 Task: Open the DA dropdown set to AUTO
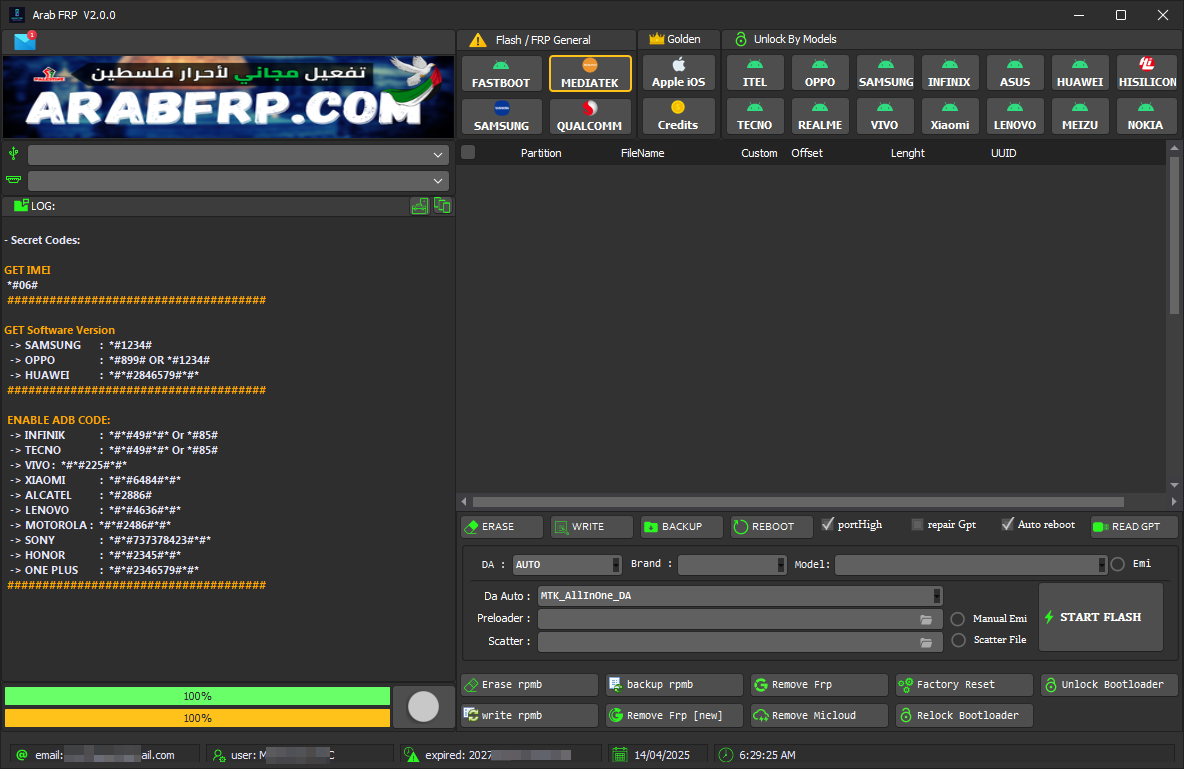coord(567,564)
